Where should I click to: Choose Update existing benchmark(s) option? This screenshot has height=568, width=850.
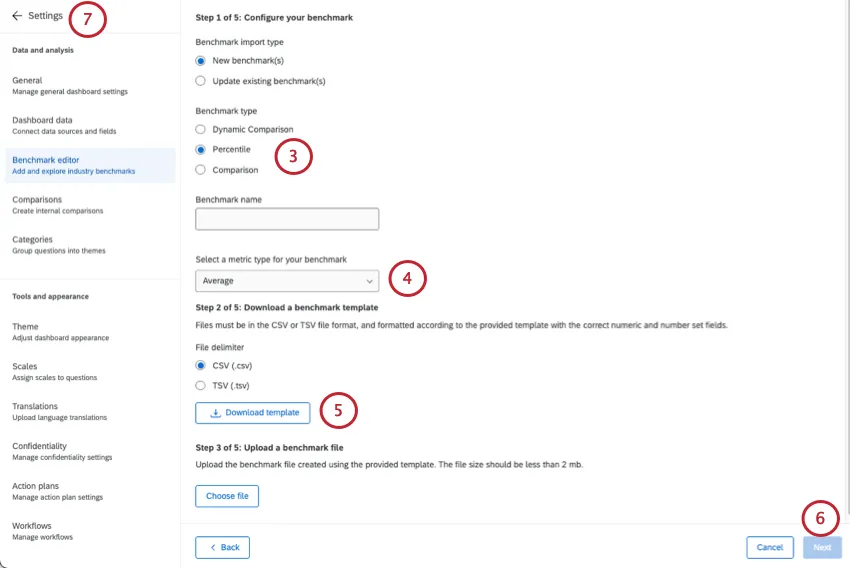tap(201, 81)
